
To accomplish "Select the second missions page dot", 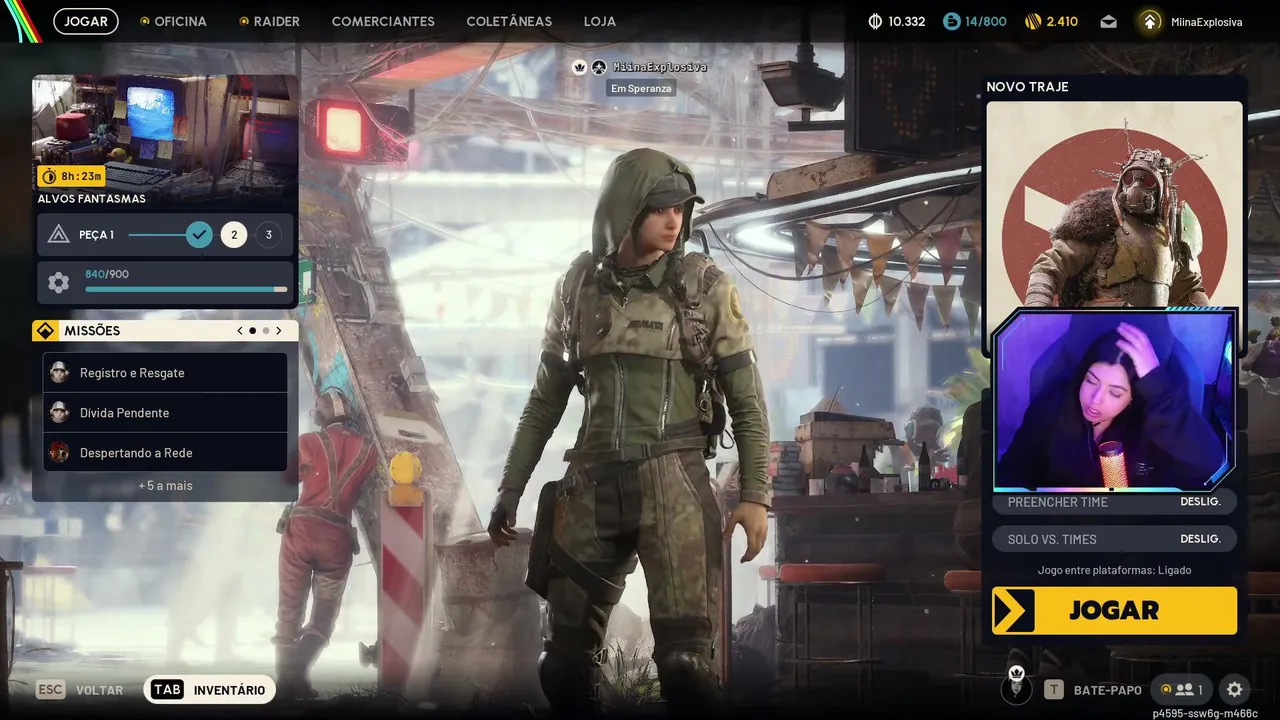I will [266, 330].
